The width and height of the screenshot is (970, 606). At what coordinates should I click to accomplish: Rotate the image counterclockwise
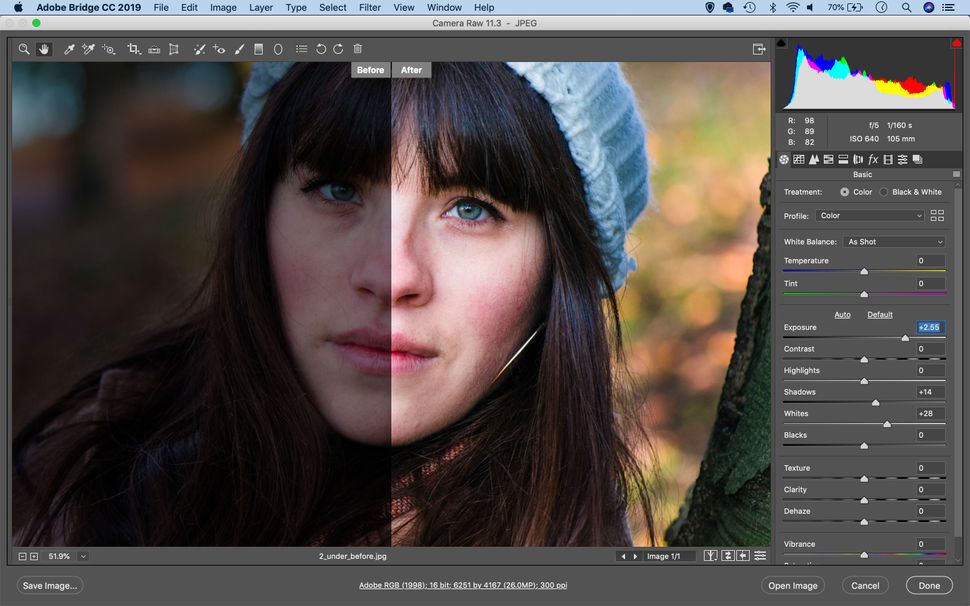[320, 48]
